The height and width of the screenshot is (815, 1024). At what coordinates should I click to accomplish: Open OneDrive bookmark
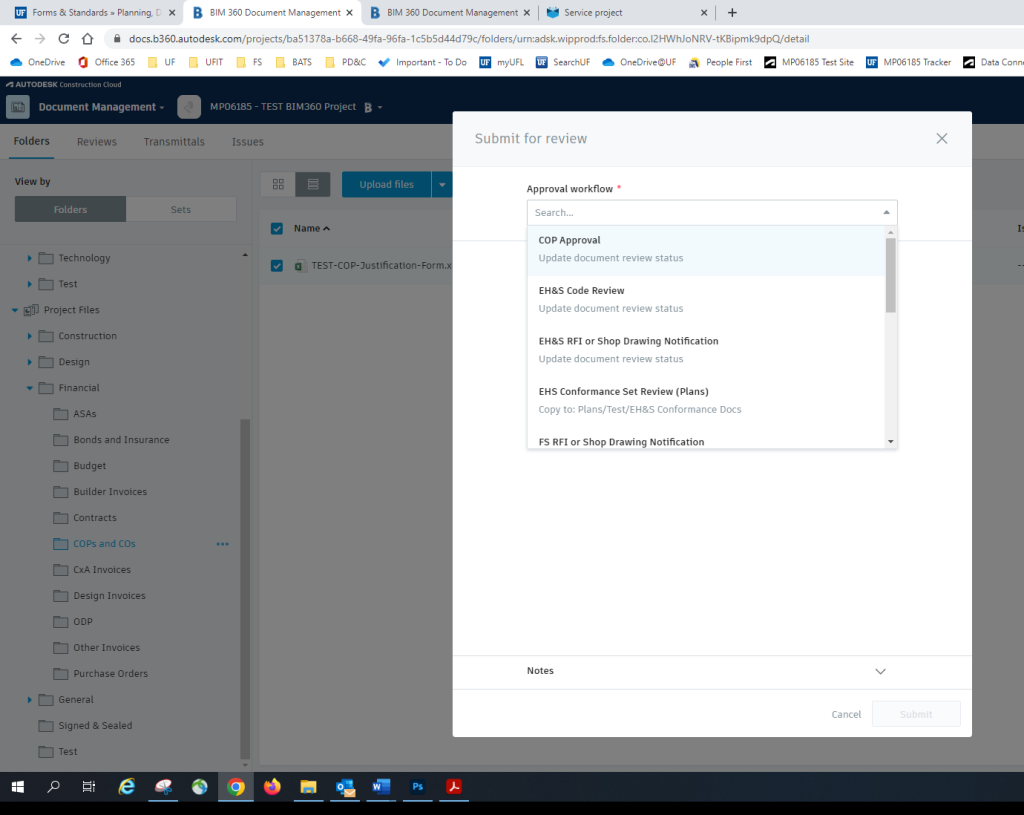(x=38, y=62)
